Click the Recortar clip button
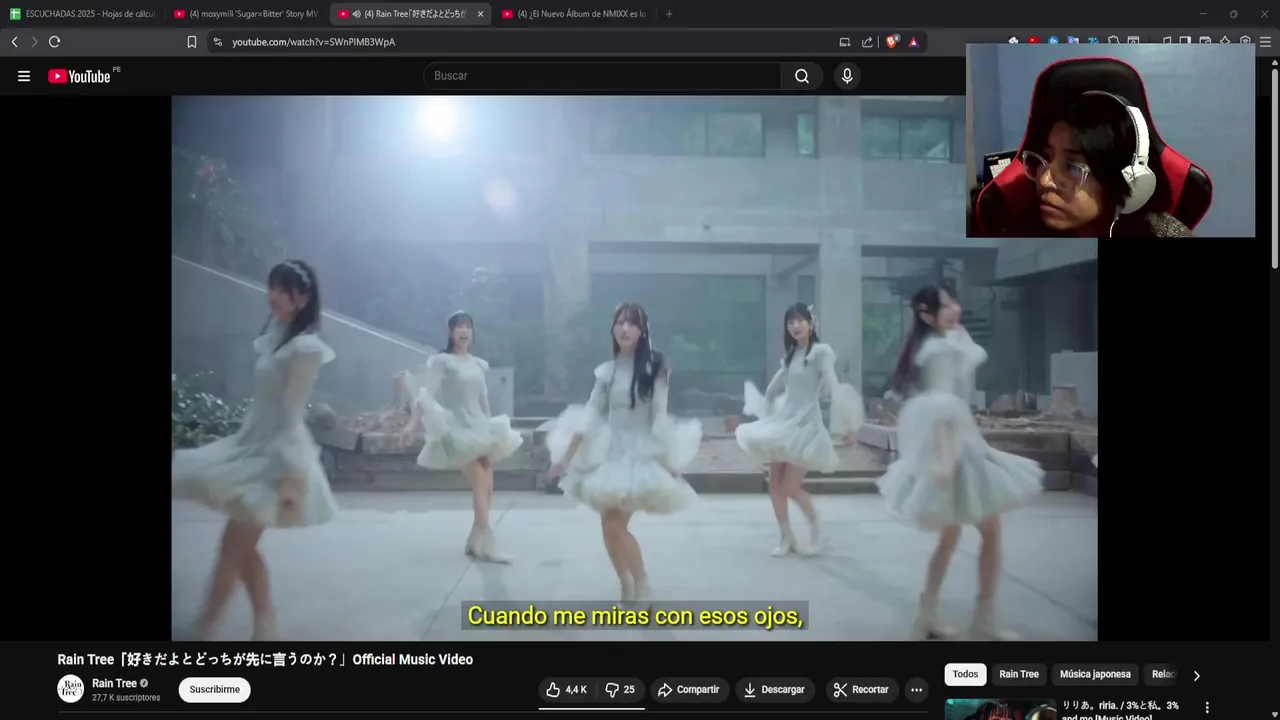This screenshot has height=720, width=1280. click(x=861, y=690)
